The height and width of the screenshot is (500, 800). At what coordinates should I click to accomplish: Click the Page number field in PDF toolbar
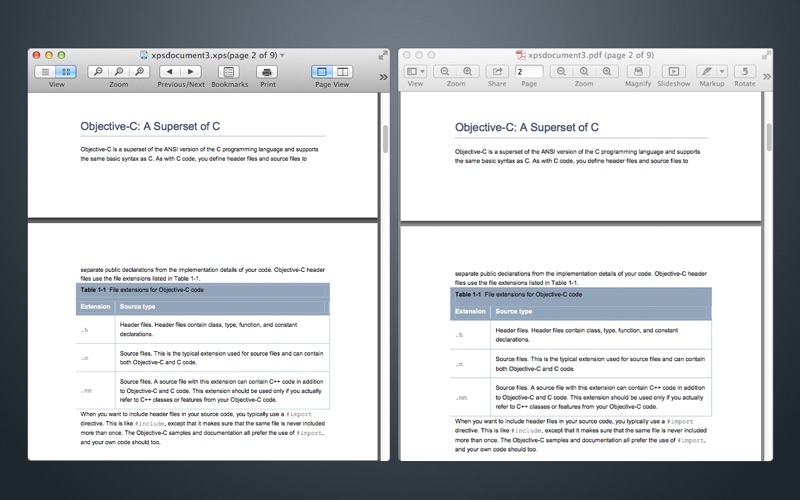point(529,71)
